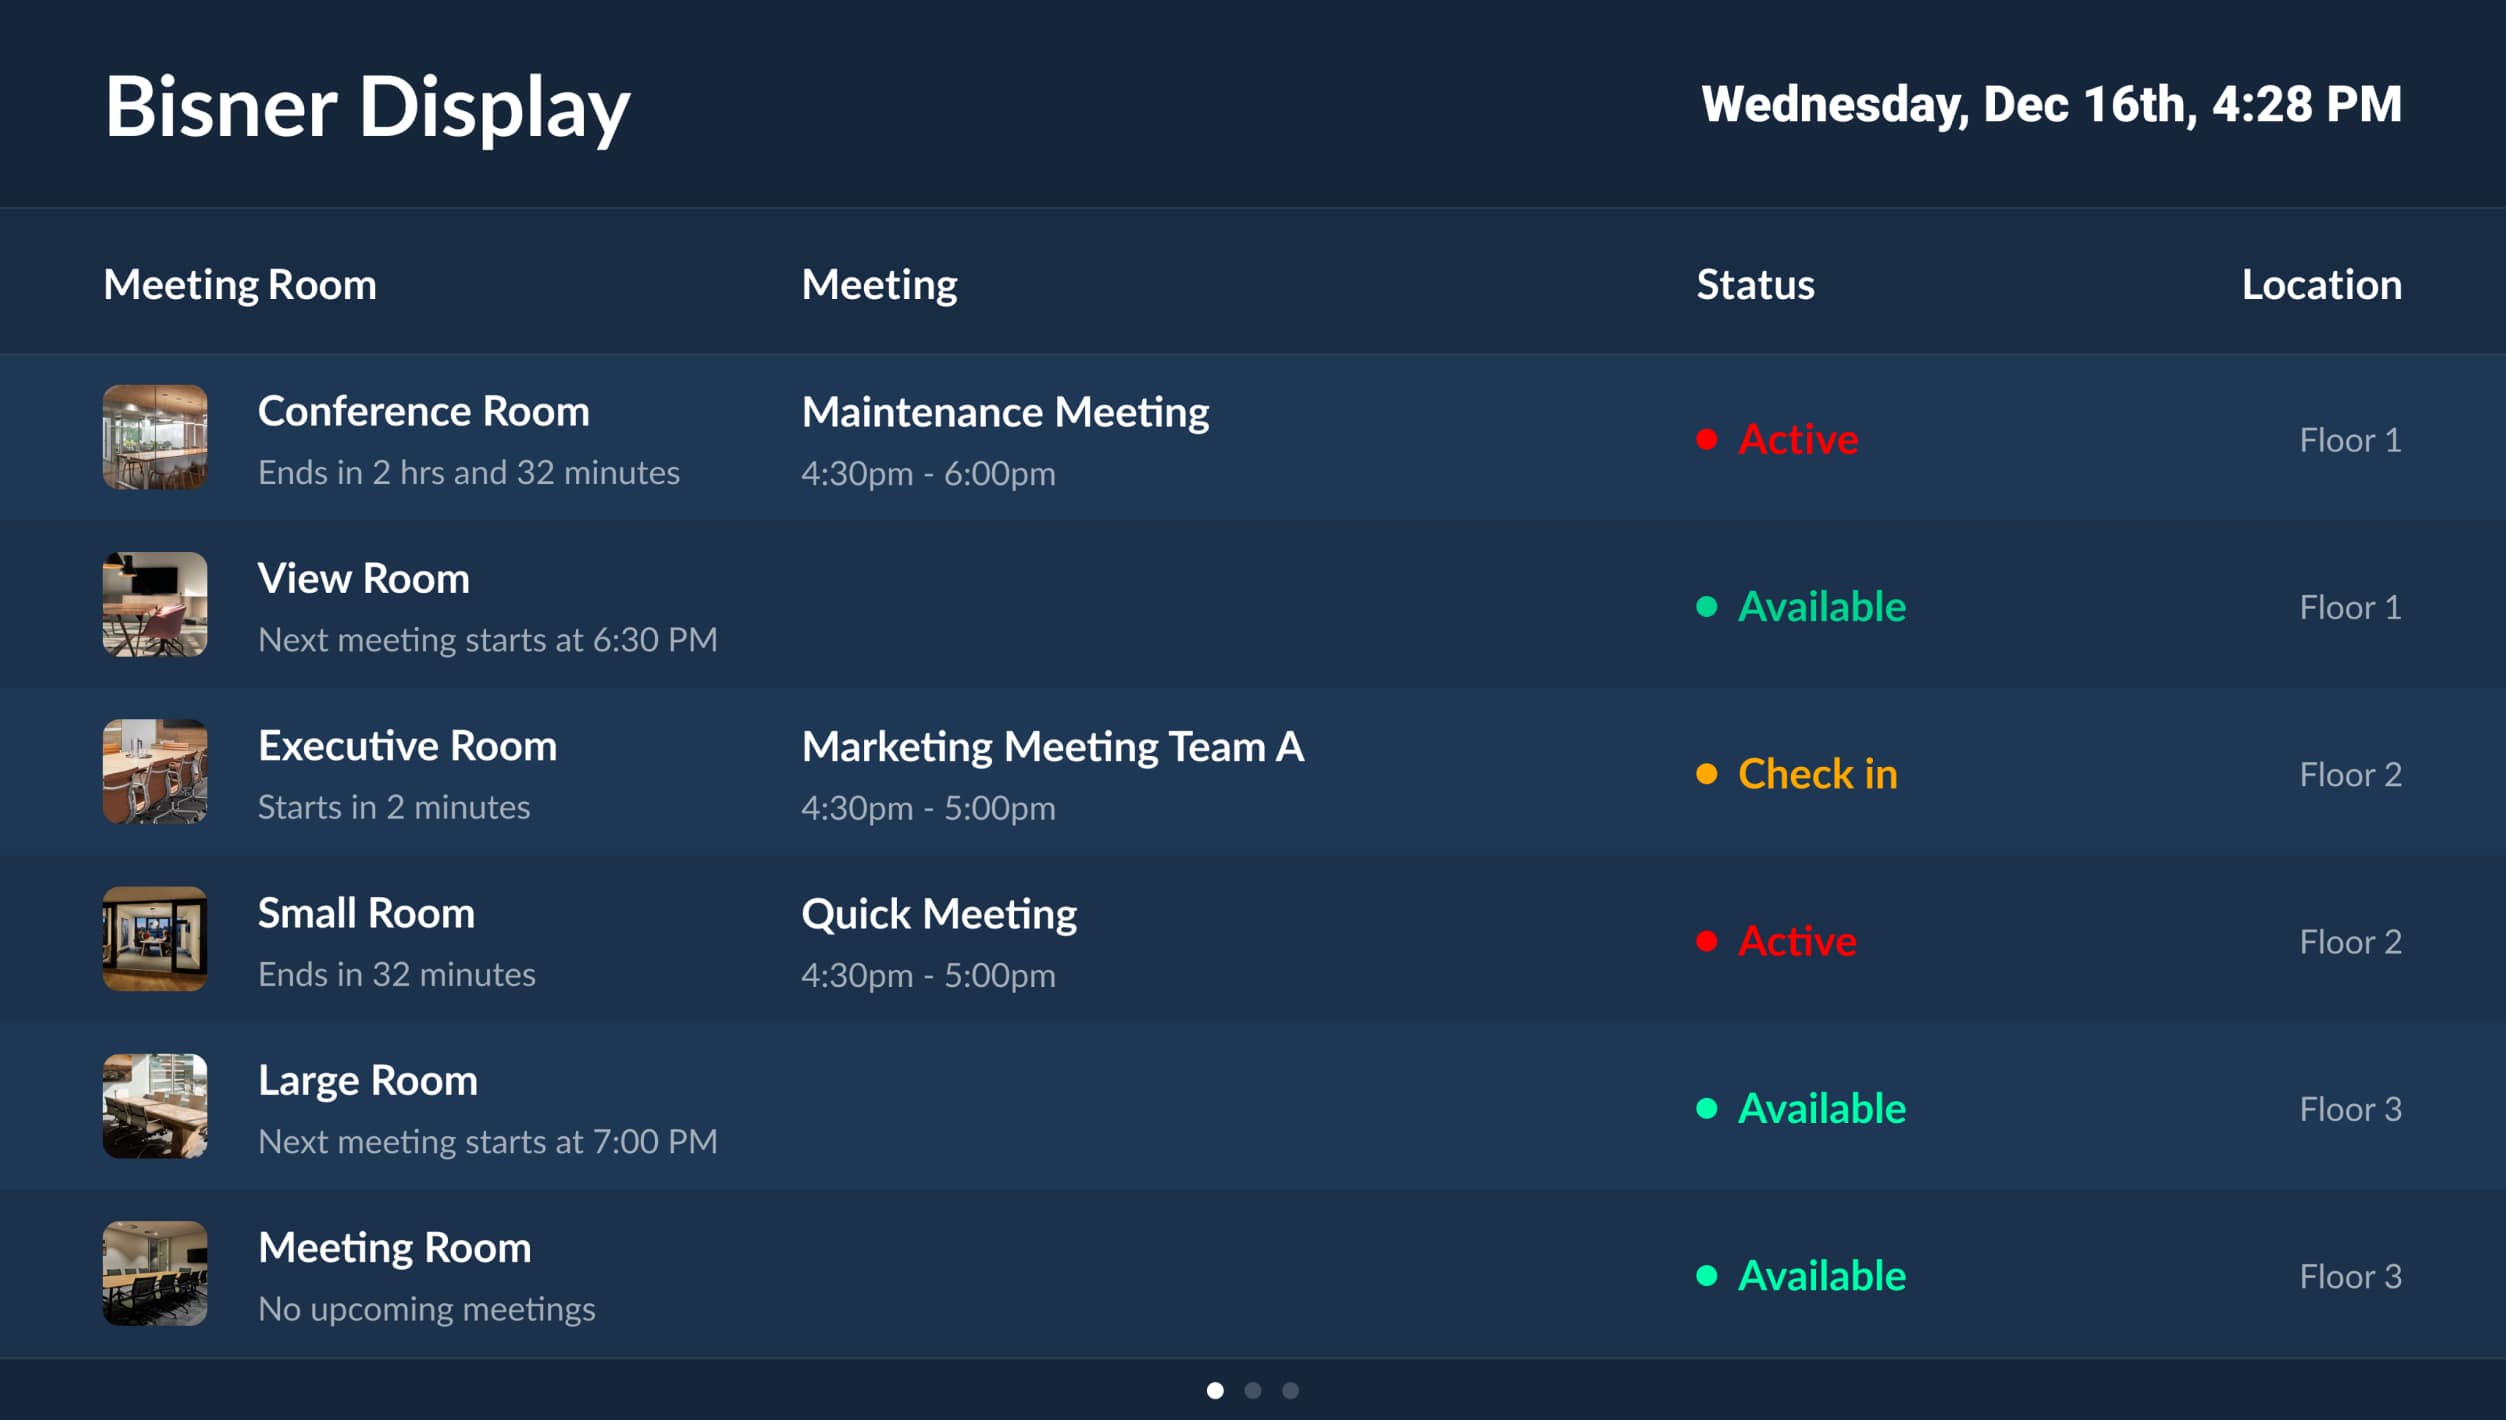2506x1420 pixels.
Task: Click the View Room thumbnail image
Action: point(156,605)
